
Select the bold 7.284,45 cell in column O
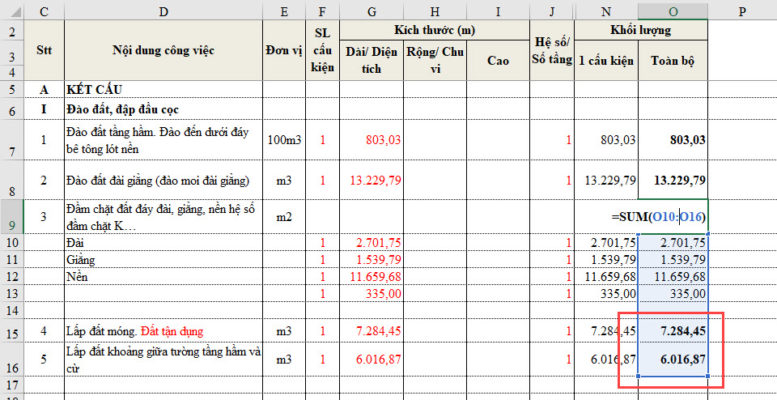(673, 330)
